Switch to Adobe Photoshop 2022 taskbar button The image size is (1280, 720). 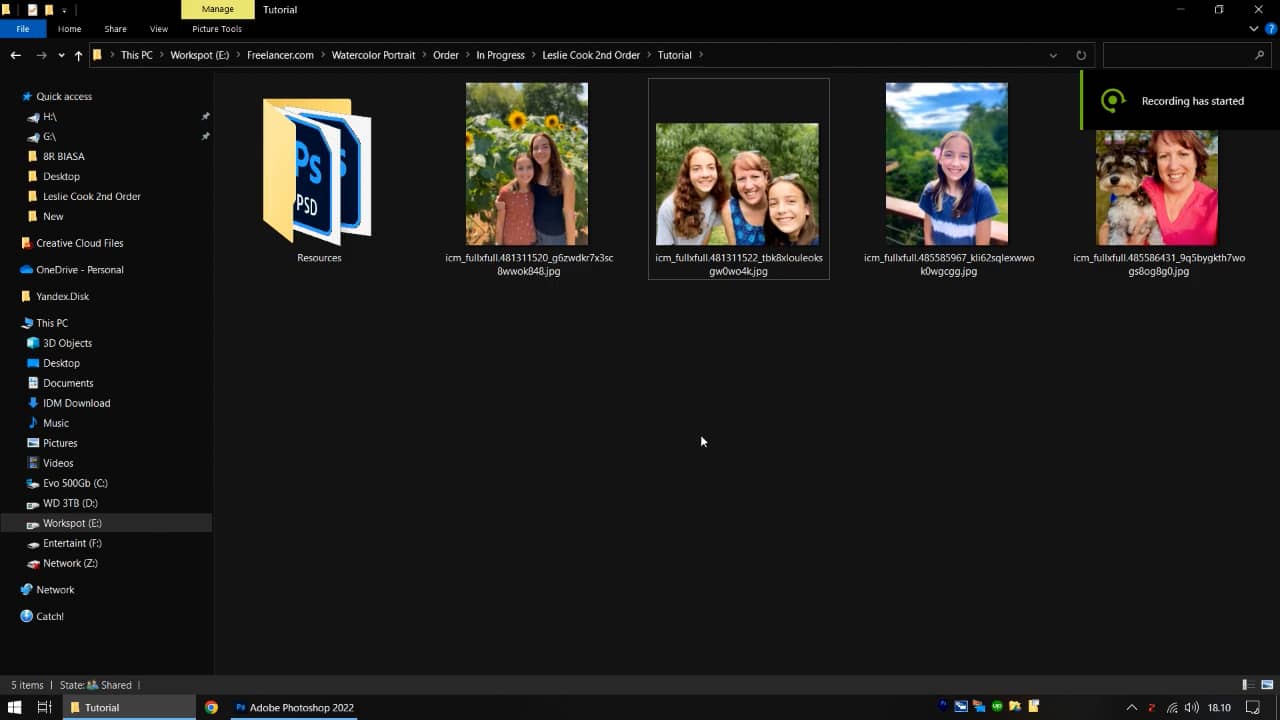294,707
